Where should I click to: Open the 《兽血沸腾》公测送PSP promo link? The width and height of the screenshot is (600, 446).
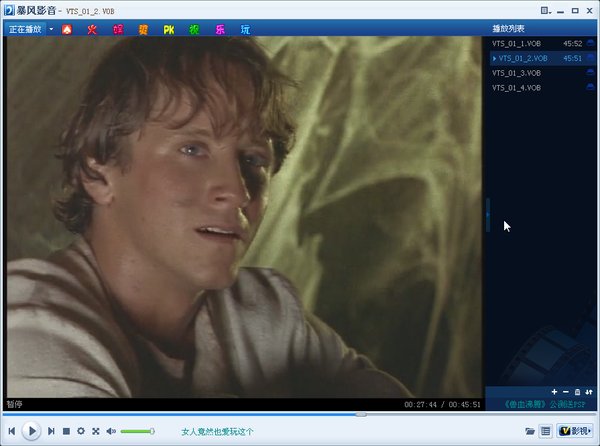544,404
